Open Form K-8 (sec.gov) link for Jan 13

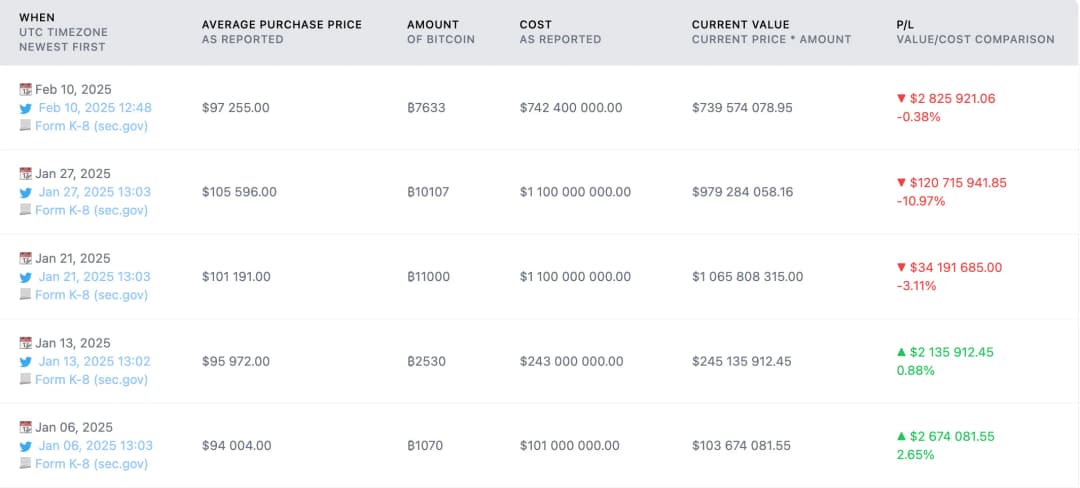coord(91,379)
